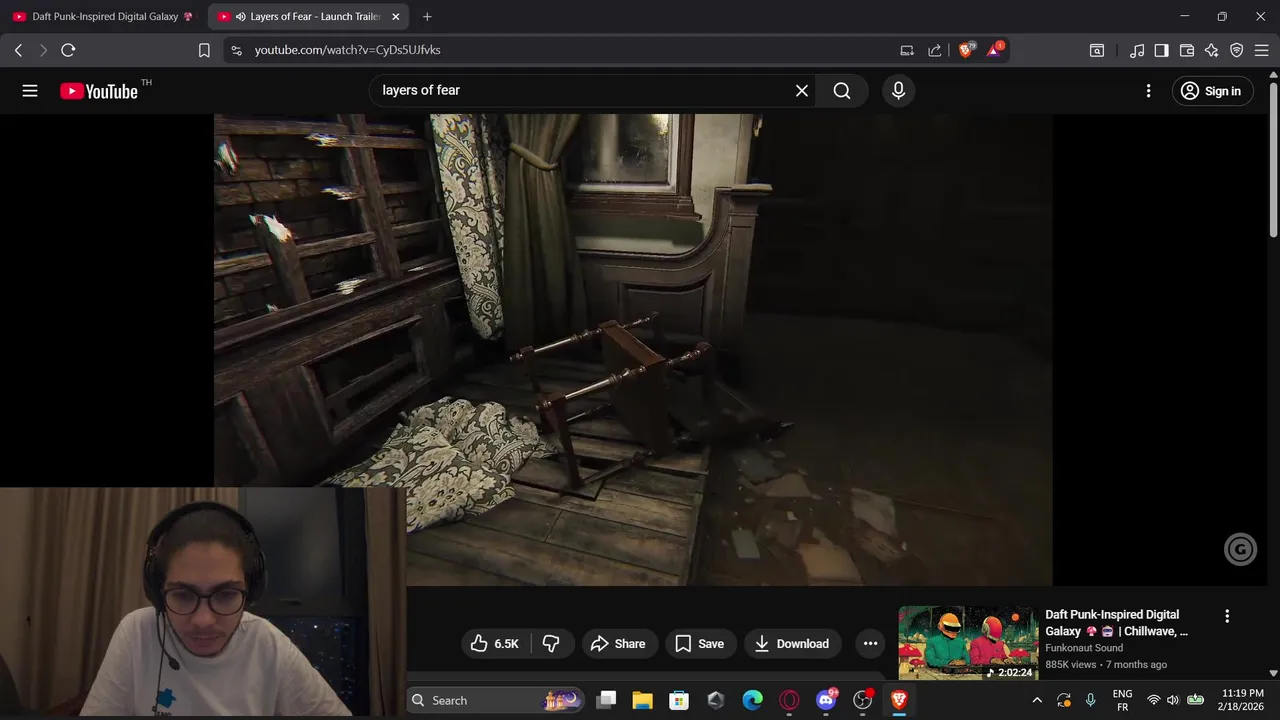Image resolution: width=1280 pixels, height=720 pixels.
Task: Open the Funkonaut Sound channel name
Action: 1084,648
